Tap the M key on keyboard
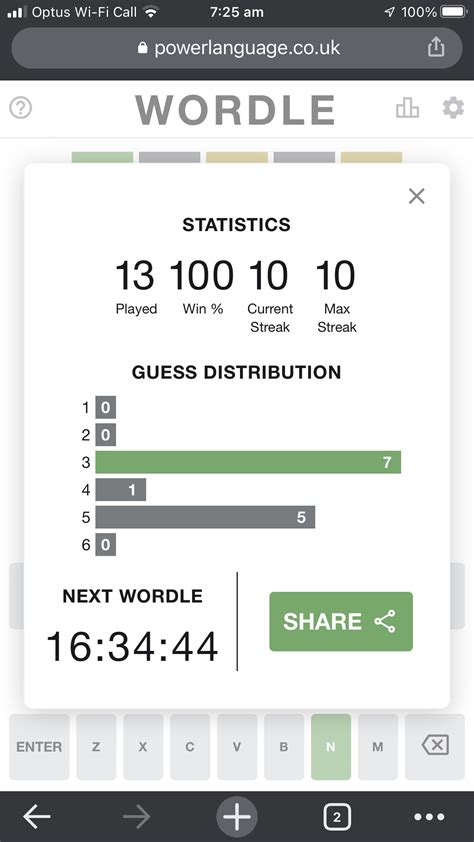This screenshot has width=474, height=842. (378, 746)
